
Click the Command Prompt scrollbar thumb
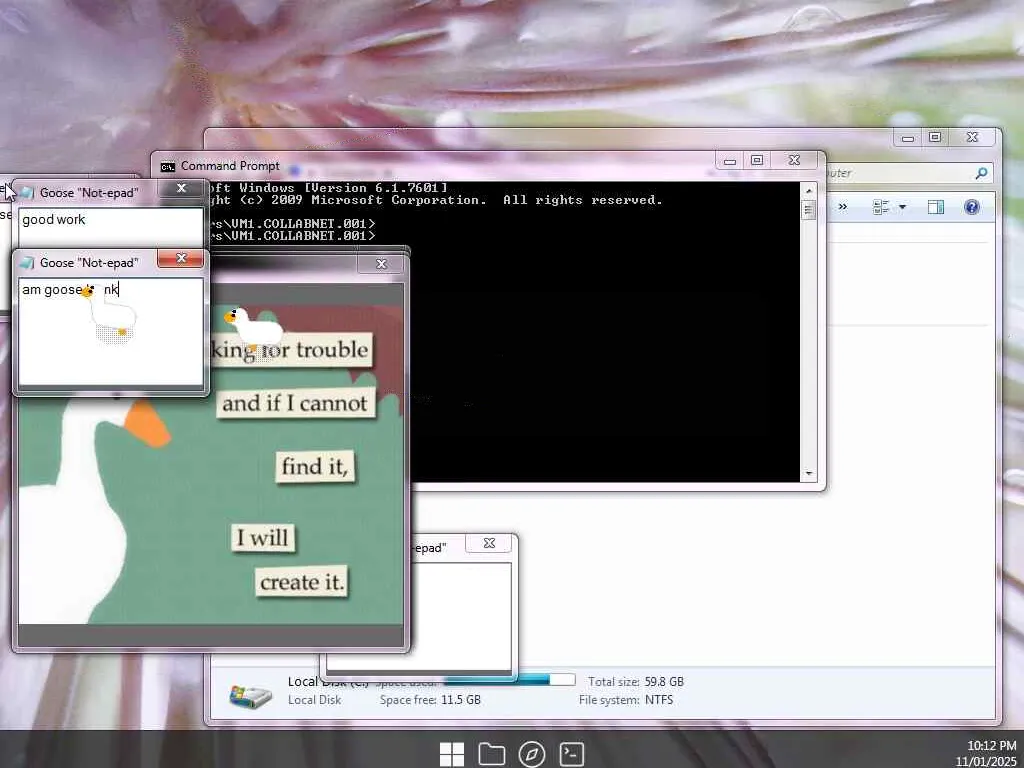808,210
